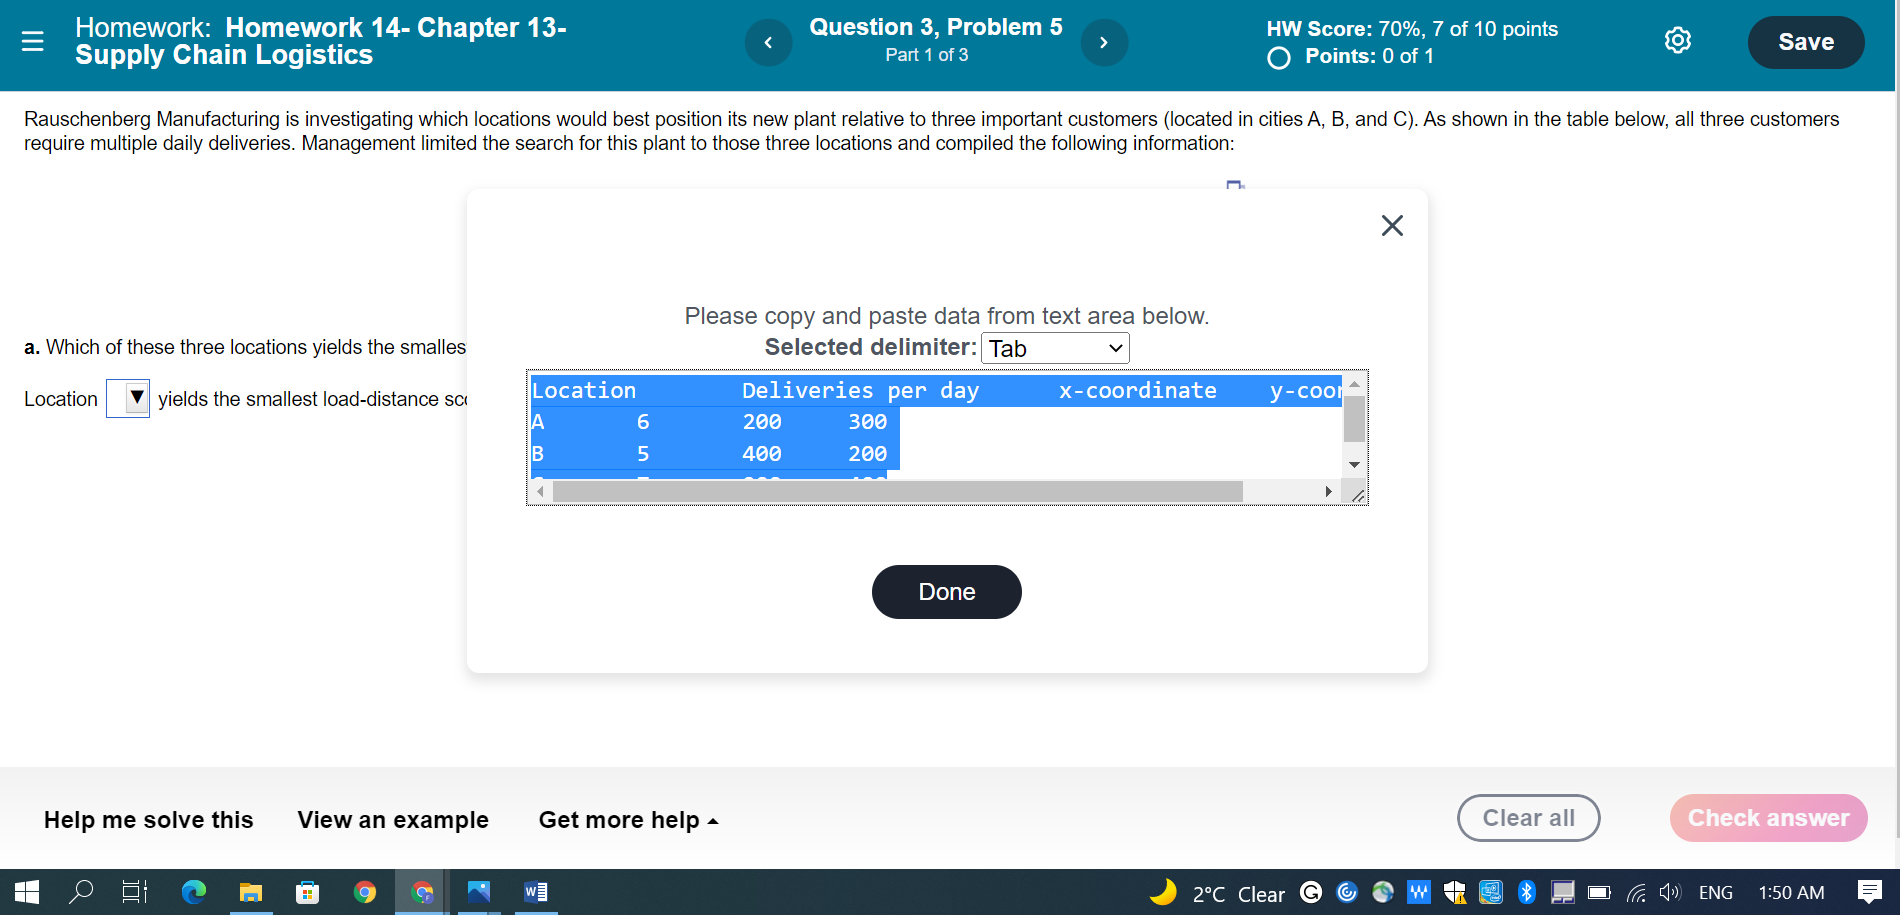Open the Location answer dropdown

click(x=128, y=398)
